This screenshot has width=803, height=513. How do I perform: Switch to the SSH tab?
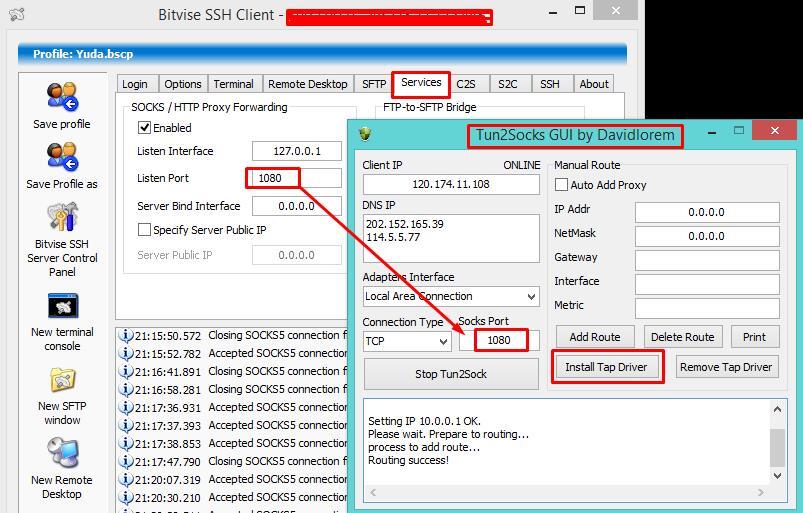click(x=550, y=84)
